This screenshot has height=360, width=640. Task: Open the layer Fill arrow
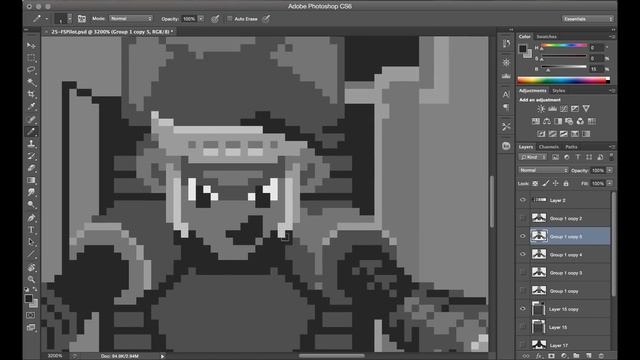[609, 184]
